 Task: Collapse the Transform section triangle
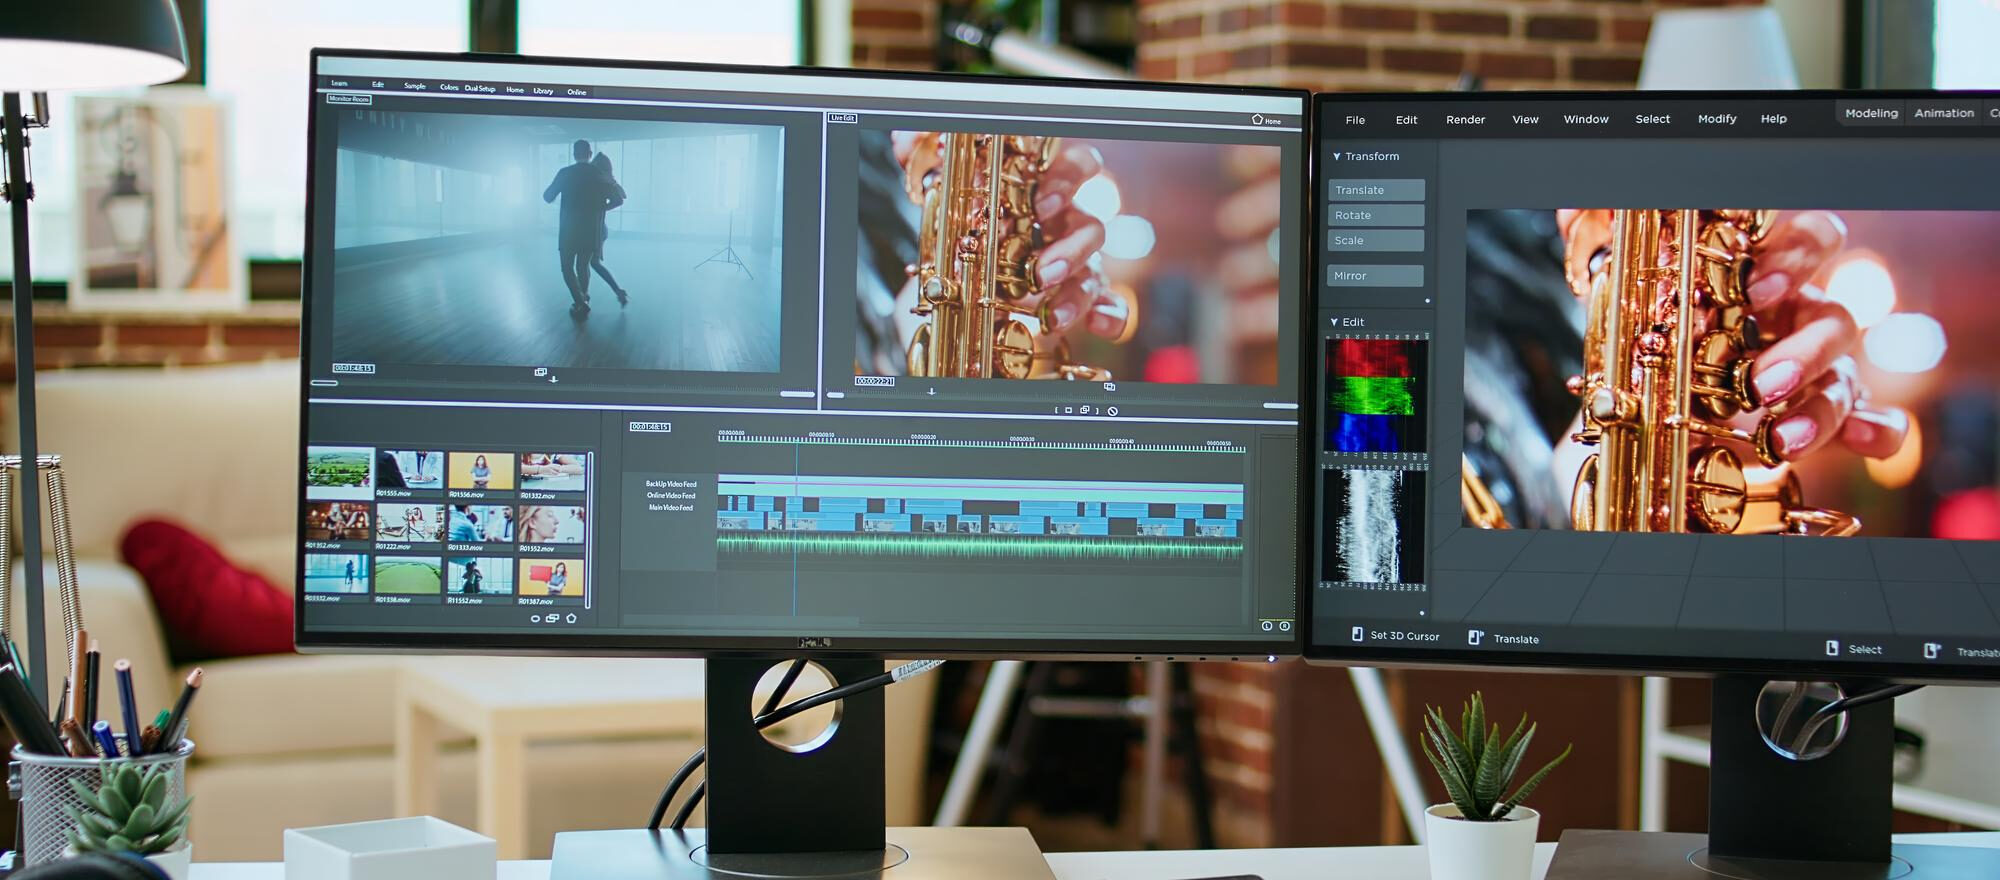click(1336, 157)
